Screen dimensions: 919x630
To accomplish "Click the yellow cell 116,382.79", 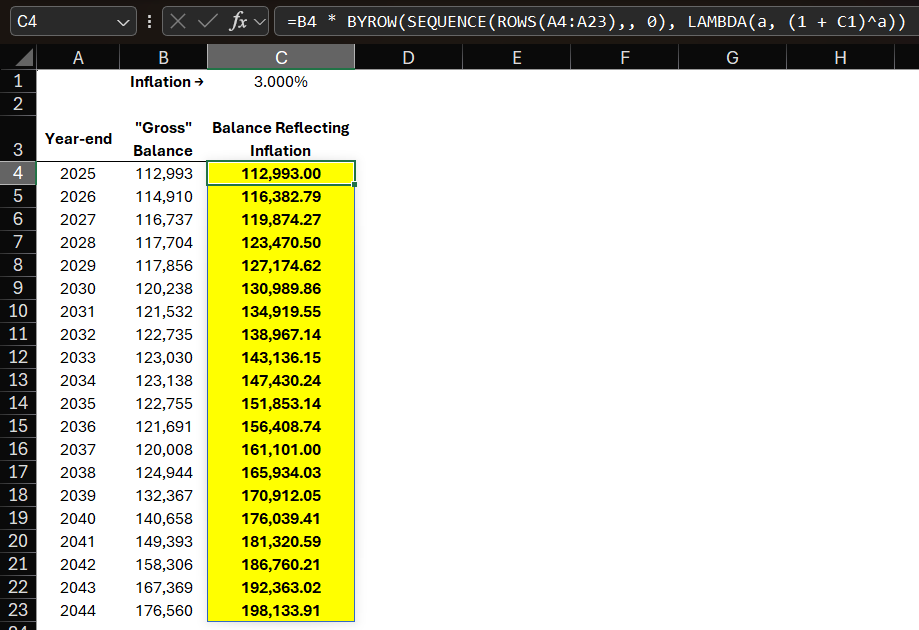I will [x=281, y=196].
